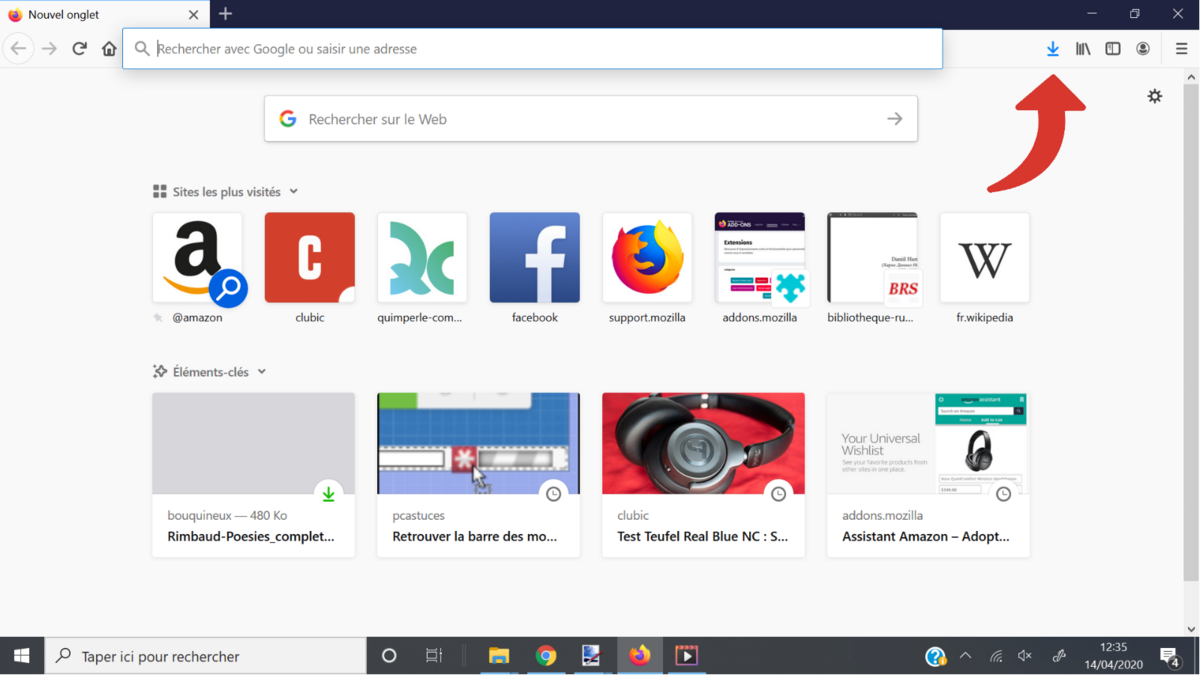Go back with the back arrow

pos(18,49)
